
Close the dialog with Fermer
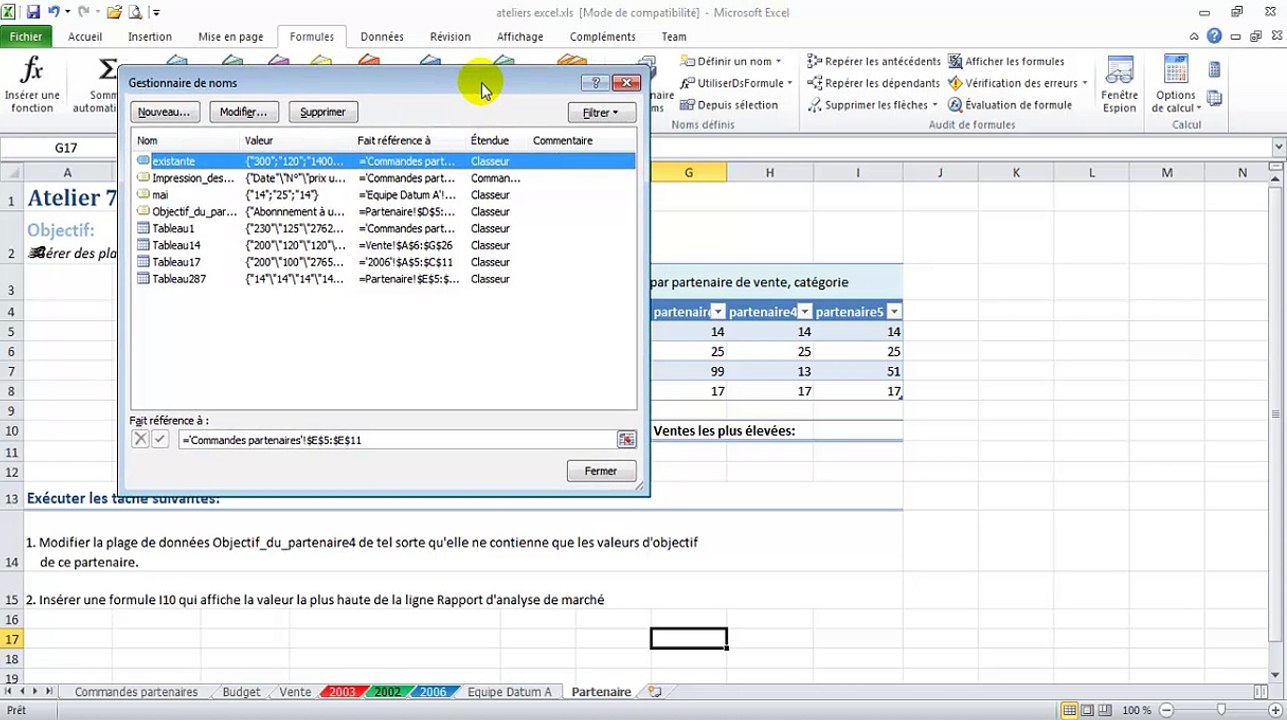601,471
